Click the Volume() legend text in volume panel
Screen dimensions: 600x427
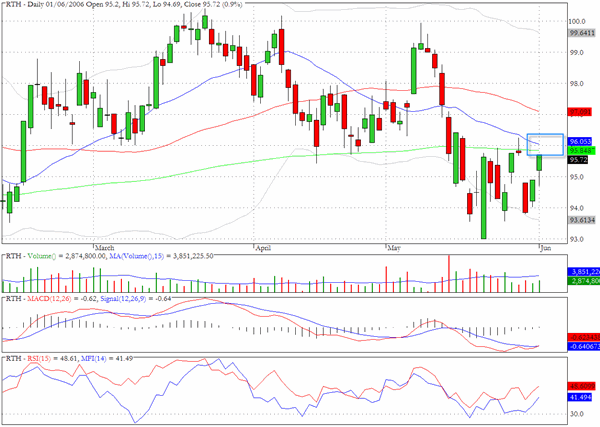click(x=42, y=256)
